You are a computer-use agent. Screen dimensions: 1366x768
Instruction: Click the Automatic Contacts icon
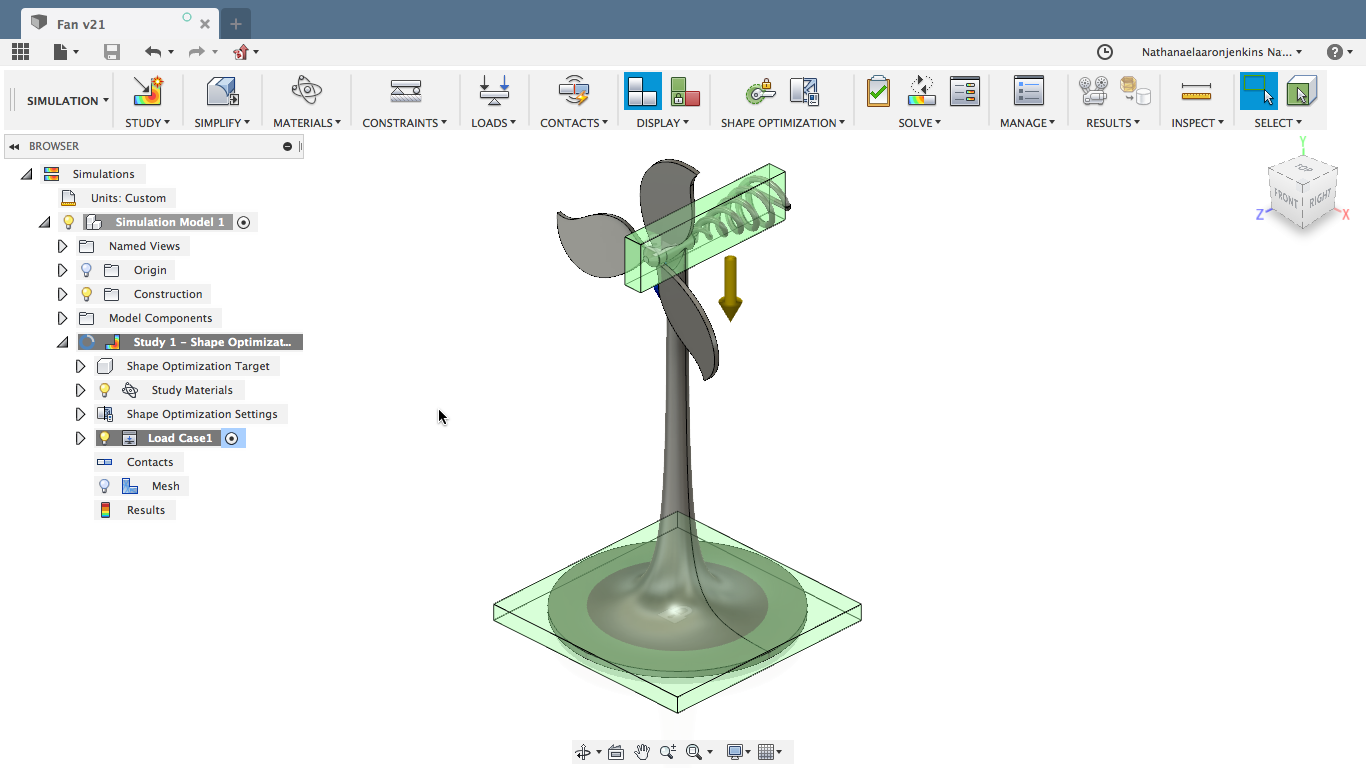point(574,91)
